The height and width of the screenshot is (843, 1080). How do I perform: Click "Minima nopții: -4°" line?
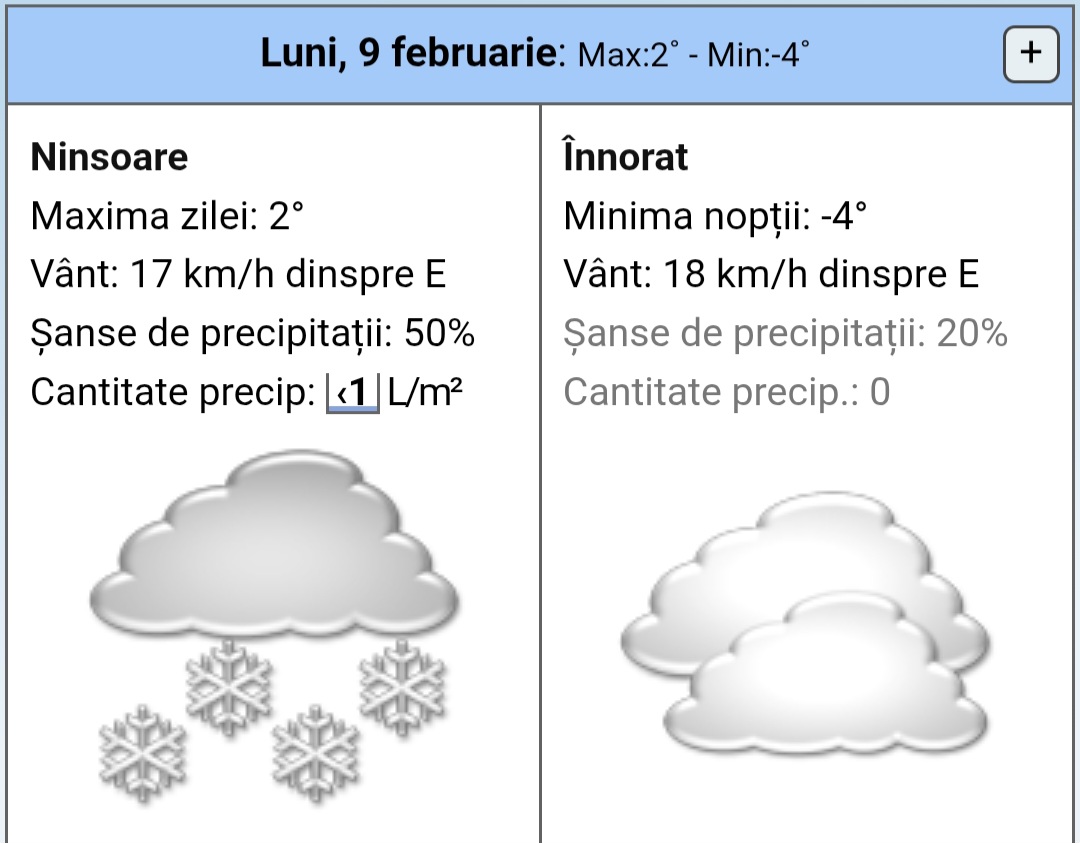click(x=715, y=216)
